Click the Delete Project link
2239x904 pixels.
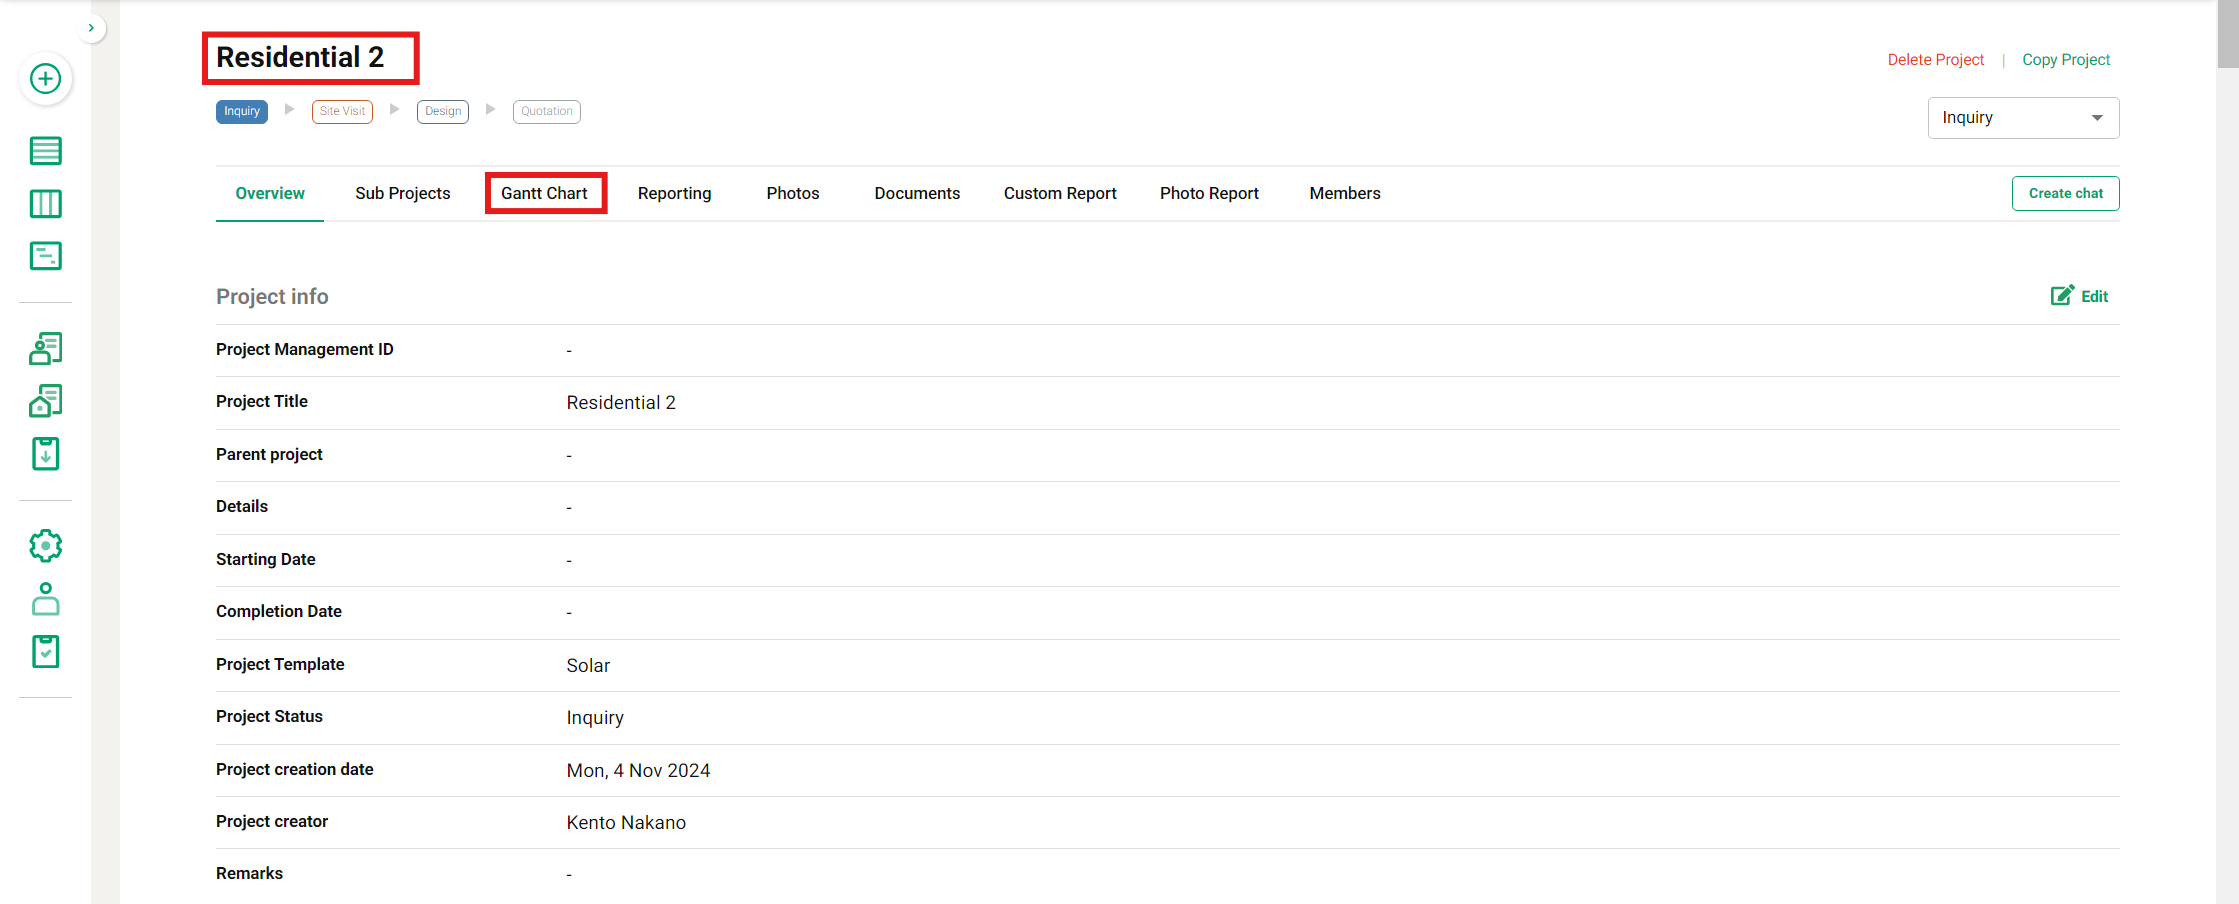[1936, 59]
